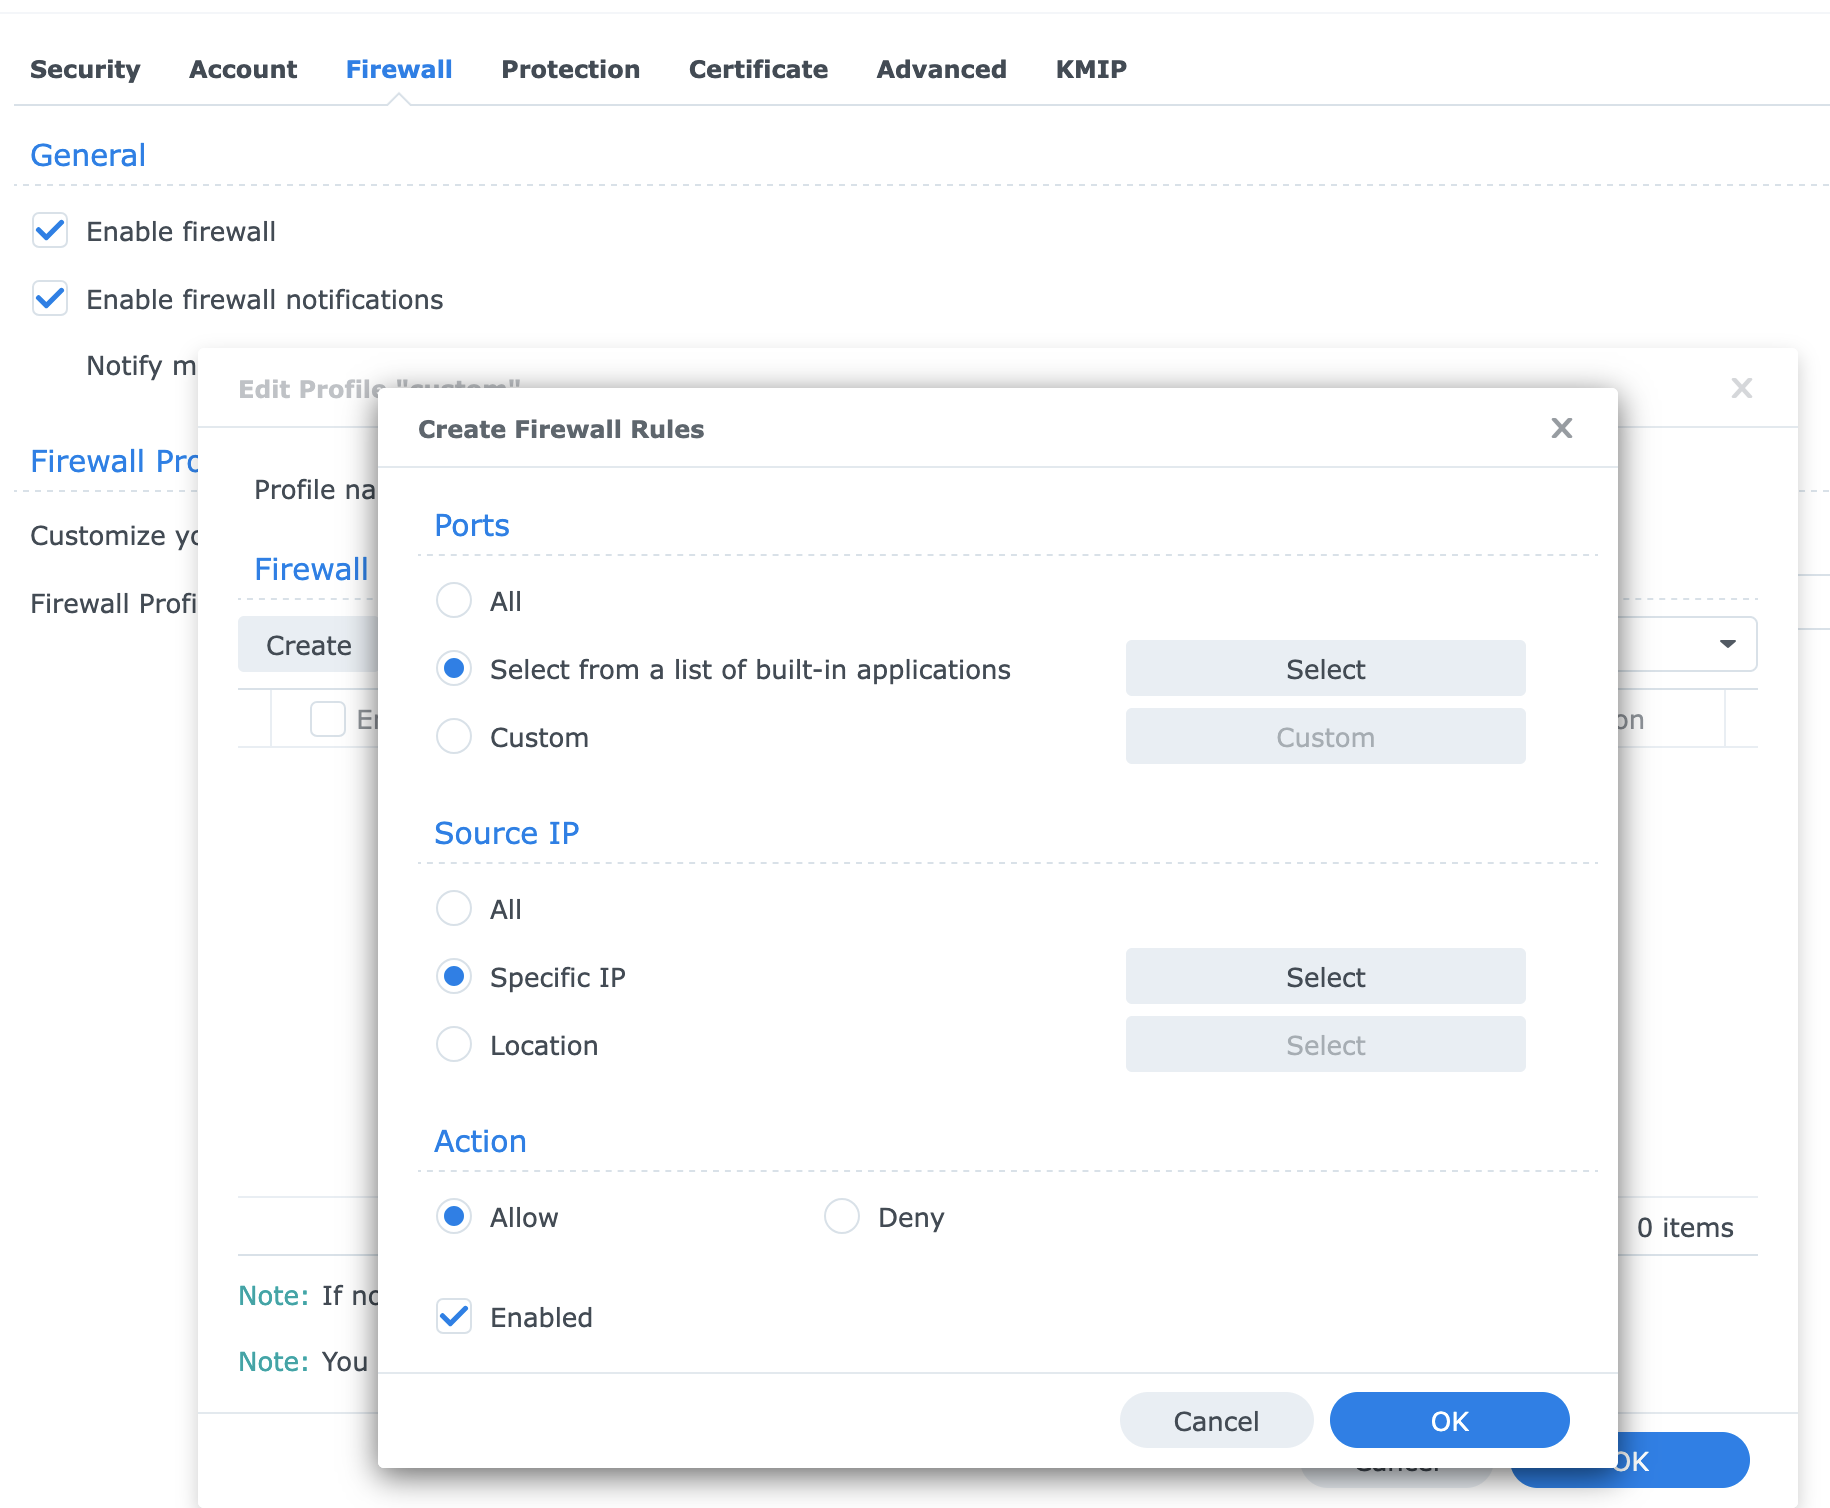Click the Create button in Edit Profile
1830x1508 pixels.
pos(308,644)
